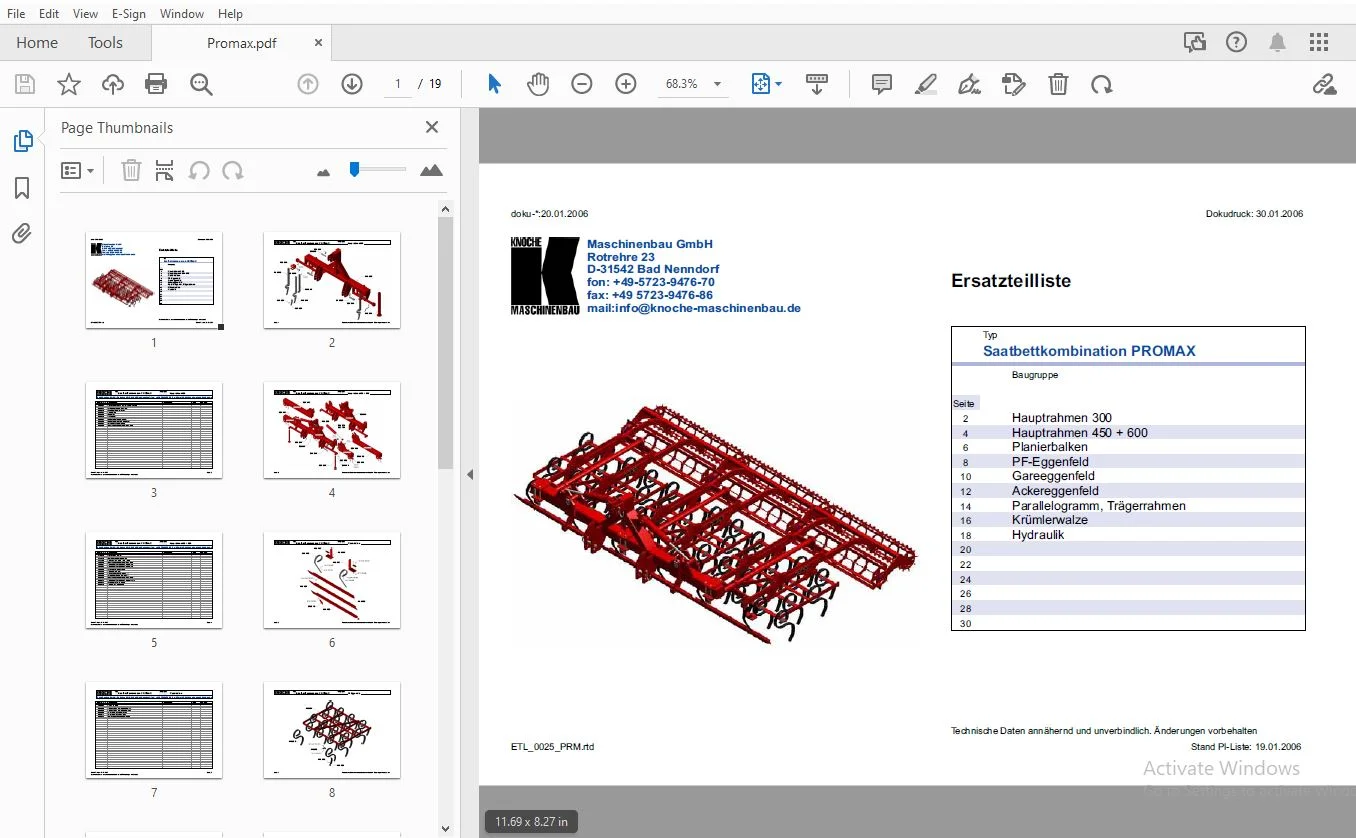Open the File menu
This screenshot has height=838, width=1356.
pyautogui.click(x=16, y=13)
